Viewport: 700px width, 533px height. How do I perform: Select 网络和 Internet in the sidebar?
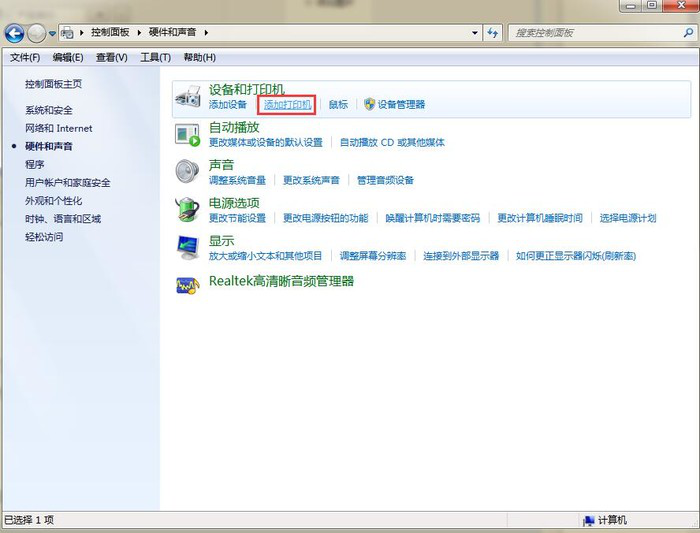pos(59,128)
